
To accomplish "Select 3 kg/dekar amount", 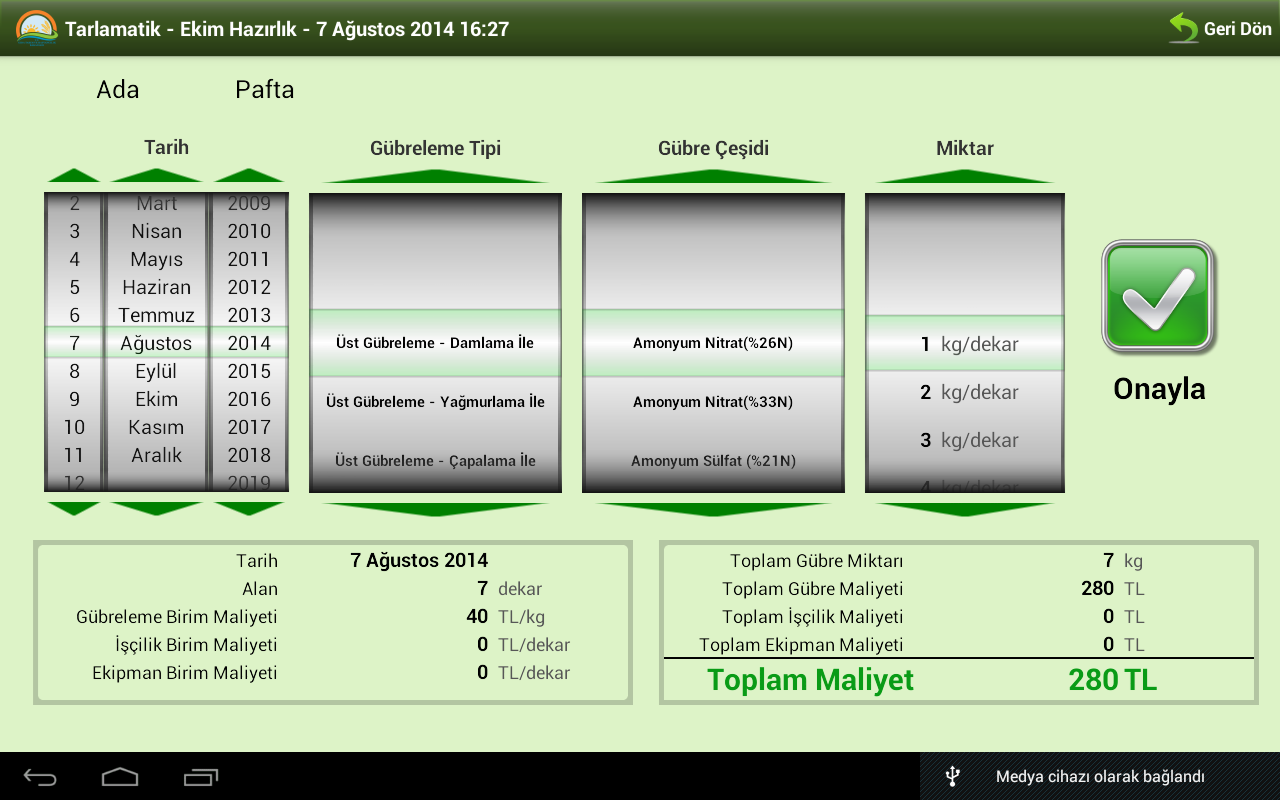I will point(969,440).
